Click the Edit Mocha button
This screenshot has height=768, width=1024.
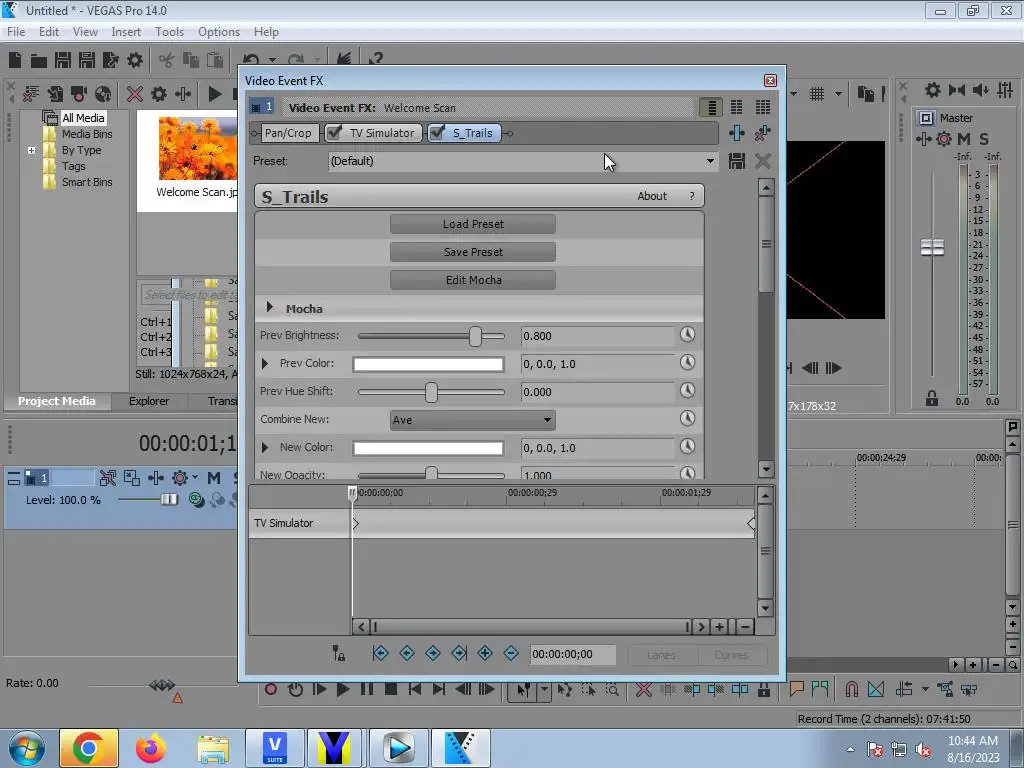[473, 280]
